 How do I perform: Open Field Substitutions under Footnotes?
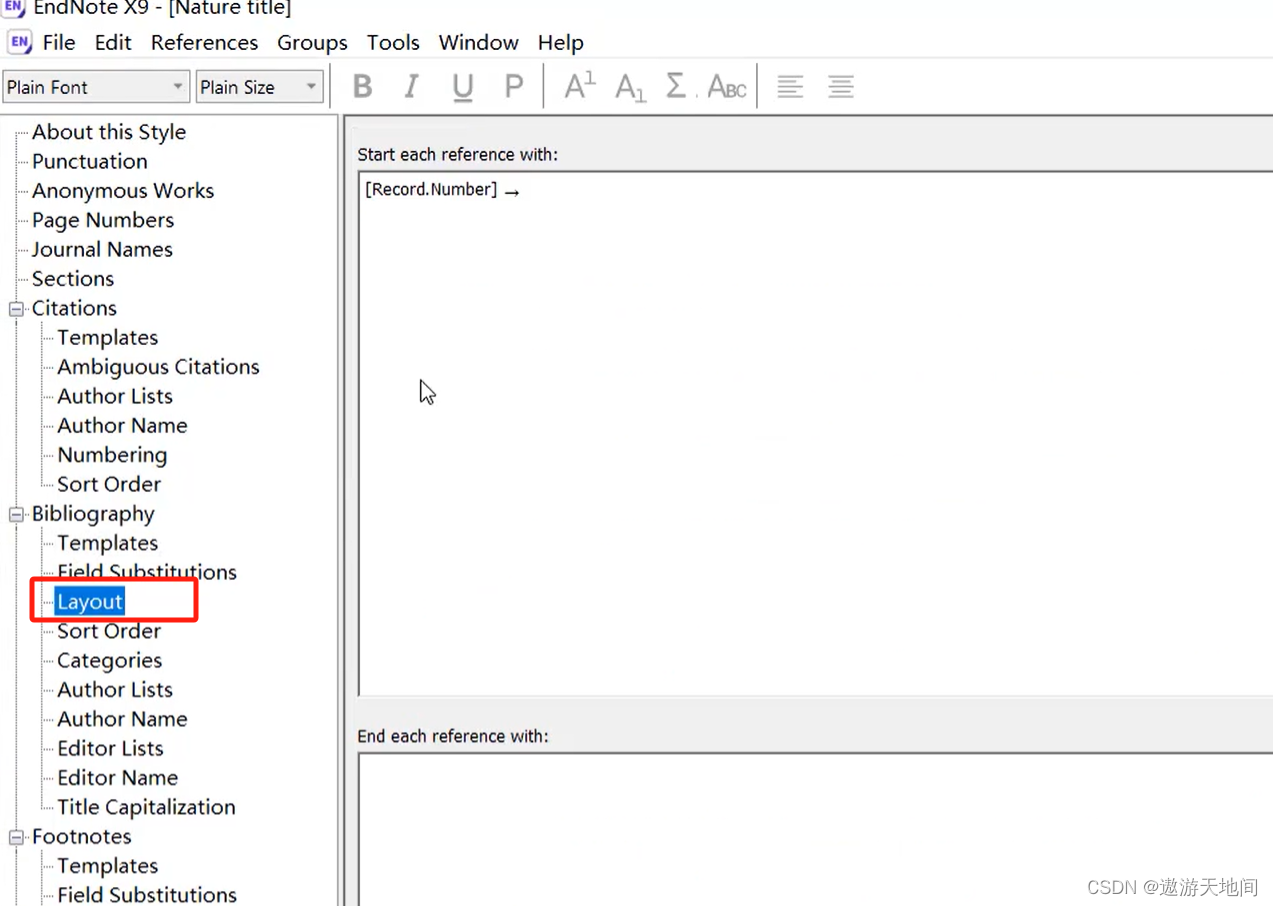(x=147, y=895)
